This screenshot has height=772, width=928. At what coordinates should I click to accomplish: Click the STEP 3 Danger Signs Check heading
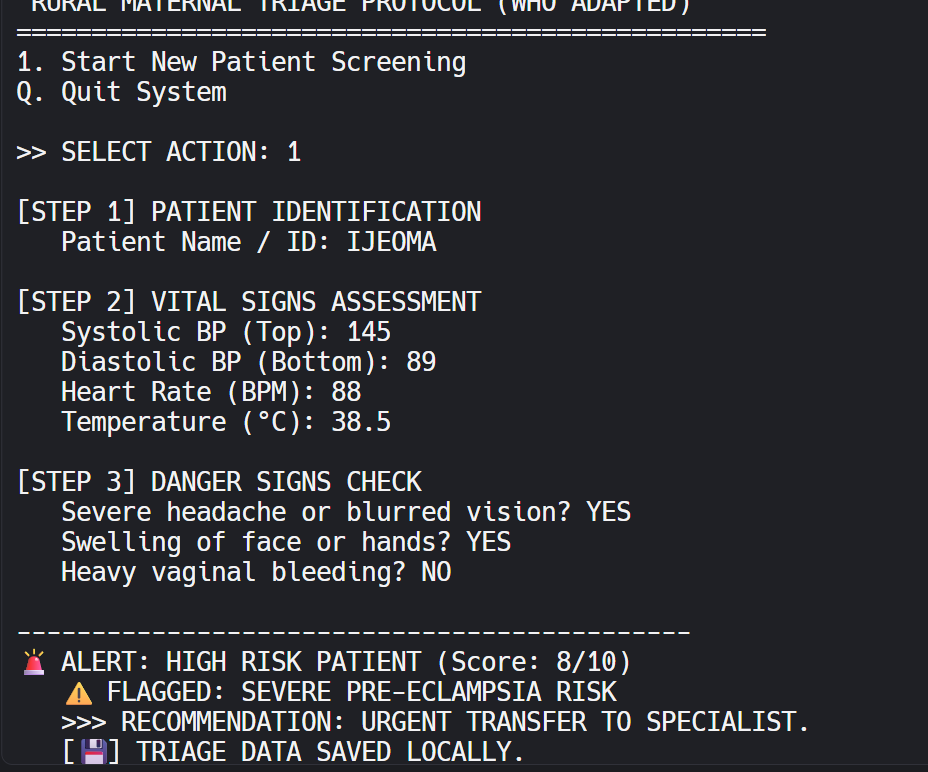point(219,482)
